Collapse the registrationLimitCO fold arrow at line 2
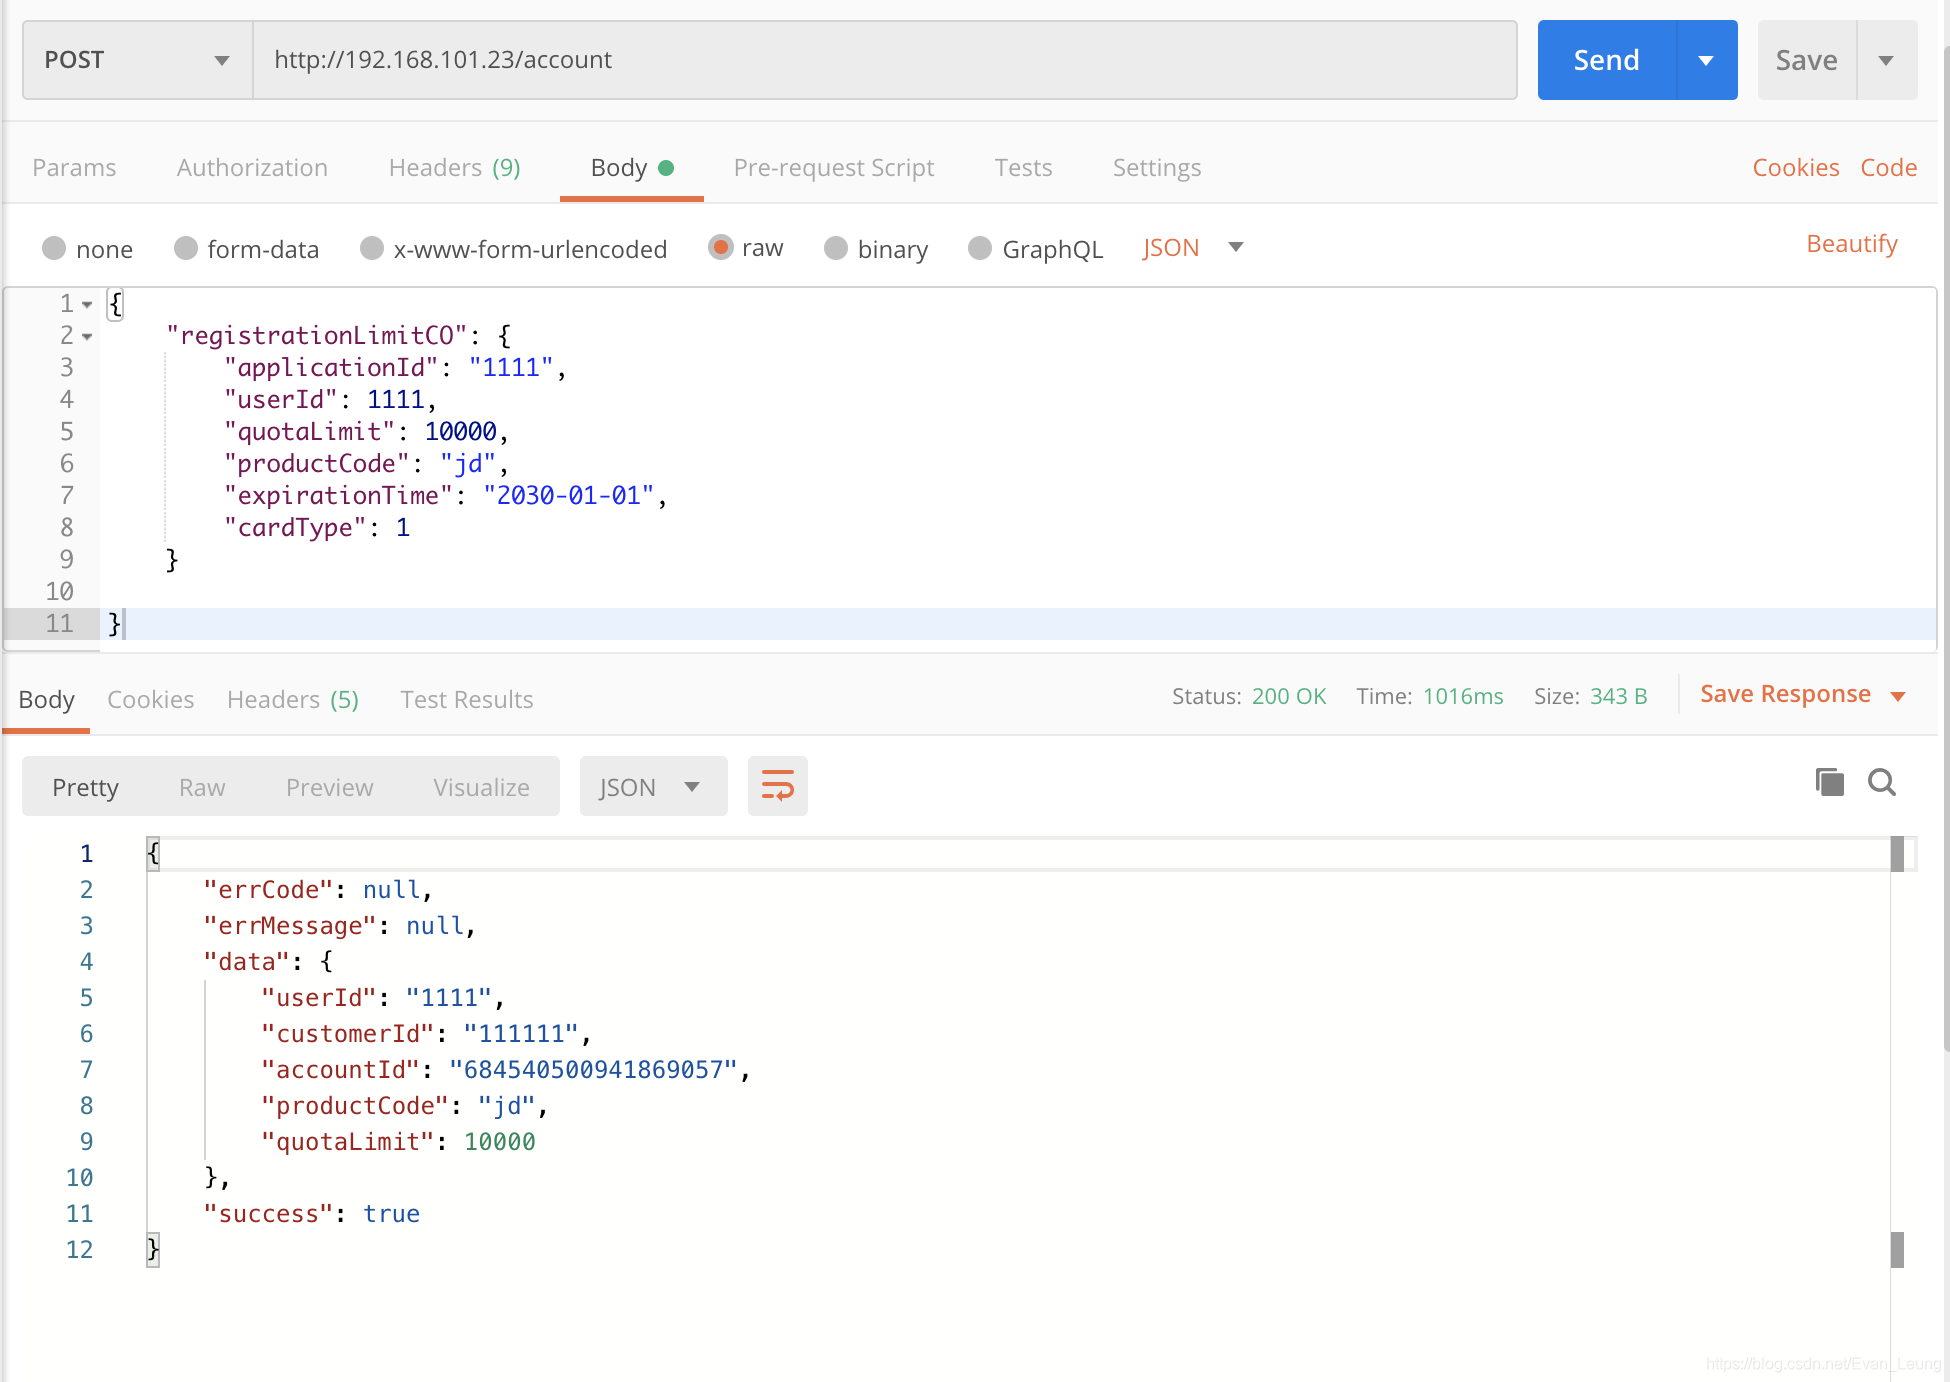 point(88,336)
